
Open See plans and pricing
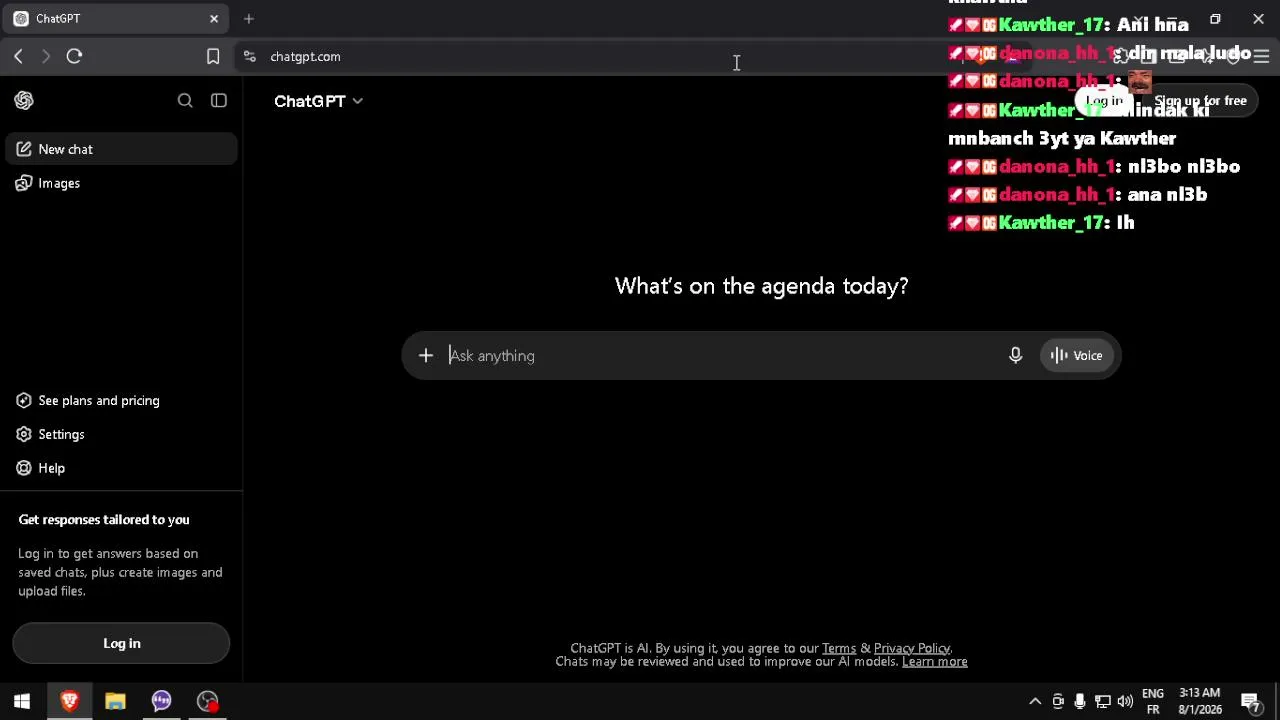pyautogui.click(x=121, y=400)
